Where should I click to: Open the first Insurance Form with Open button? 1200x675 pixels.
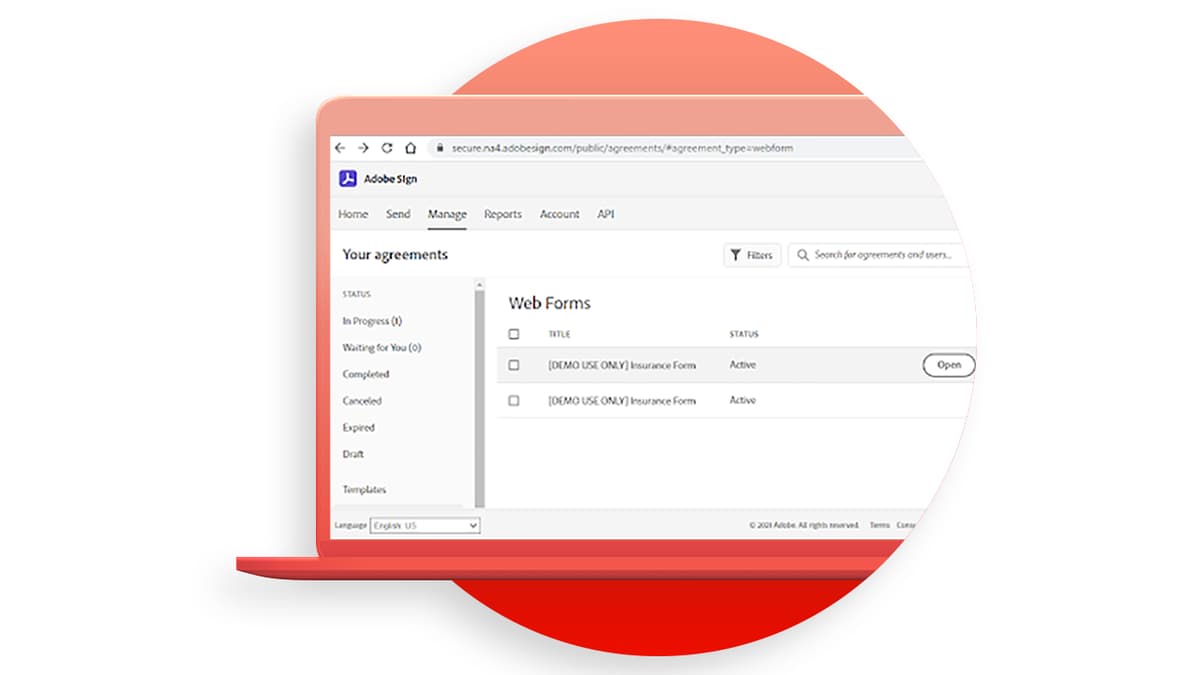pos(947,365)
